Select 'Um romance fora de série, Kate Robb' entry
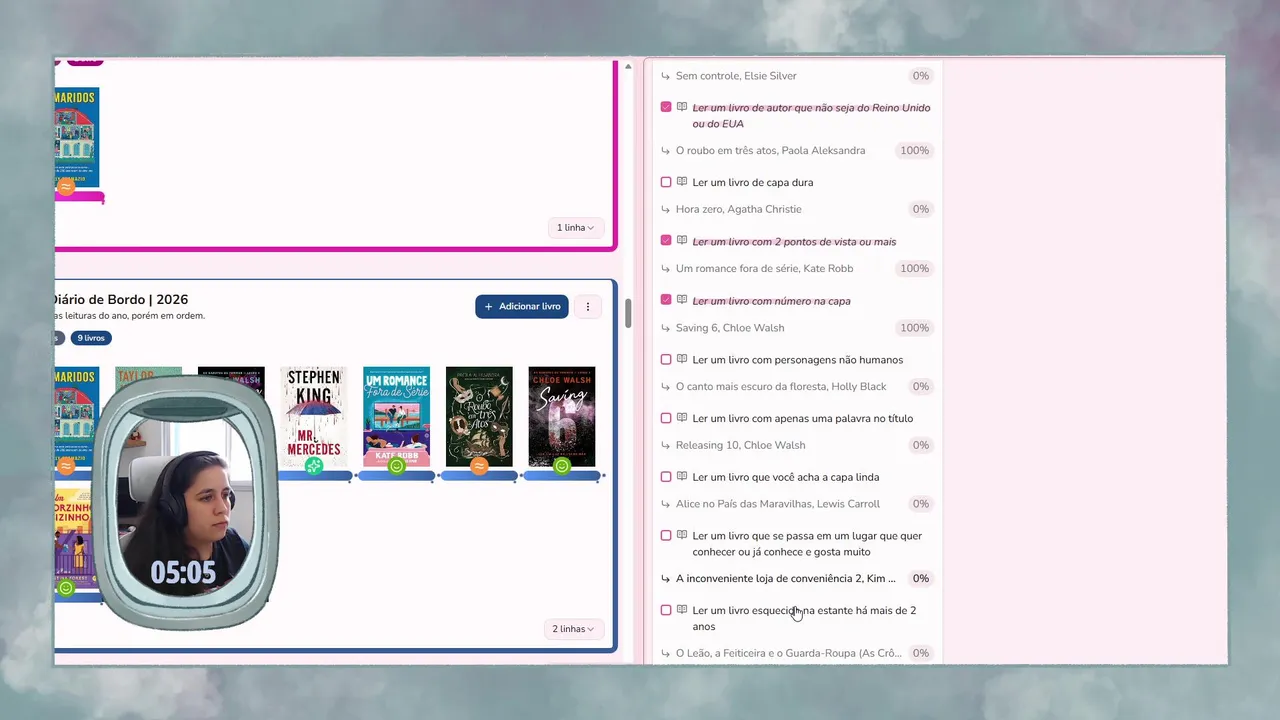The image size is (1280, 720). tap(764, 269)
